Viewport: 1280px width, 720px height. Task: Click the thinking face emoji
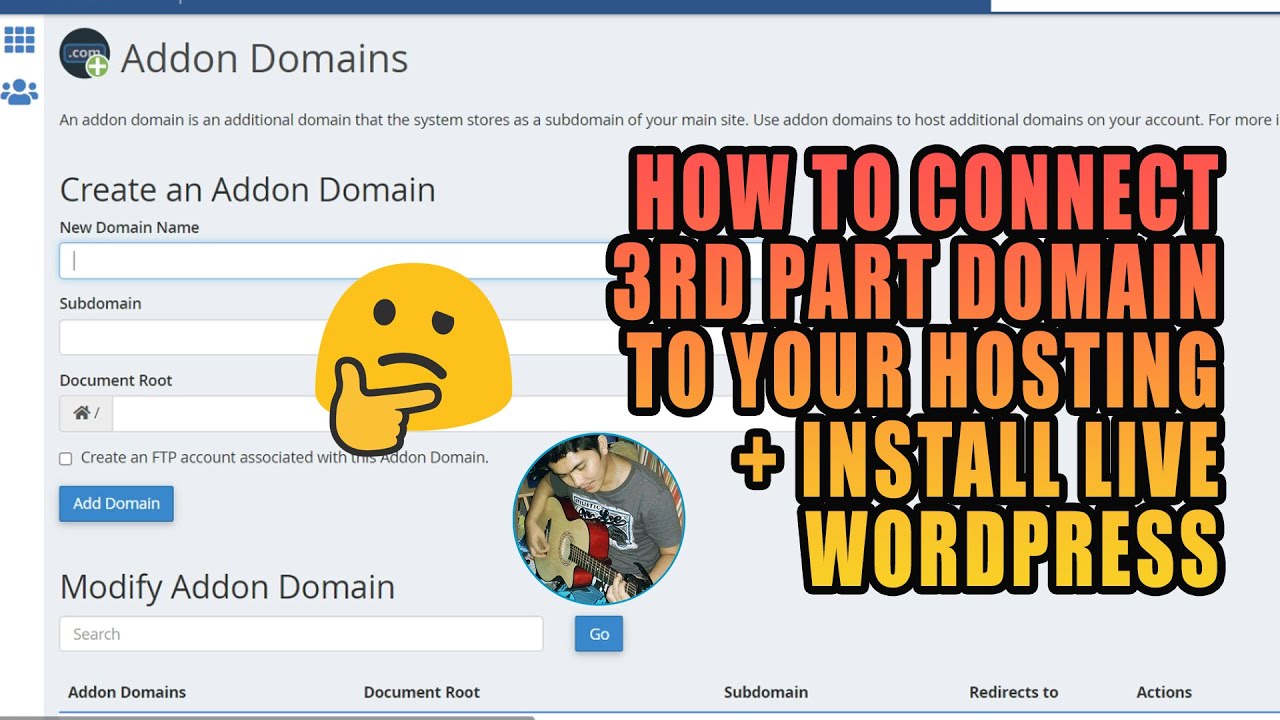(412, 359)
